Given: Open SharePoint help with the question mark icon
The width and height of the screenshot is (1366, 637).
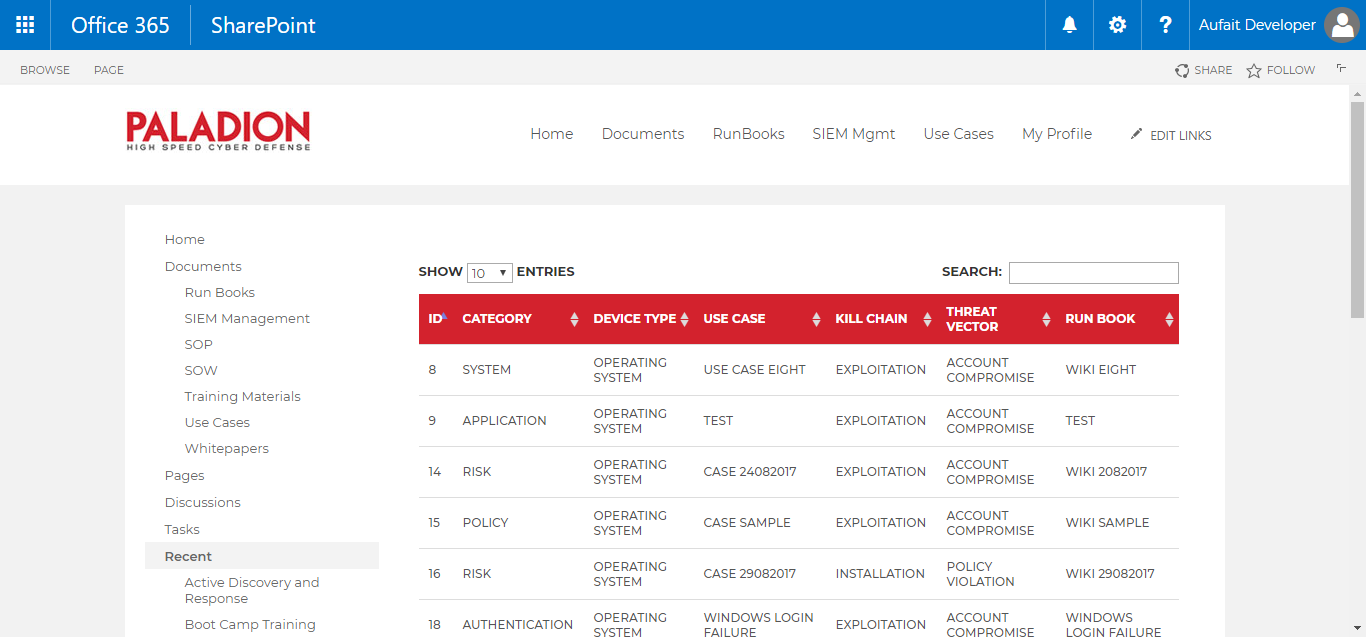Looking at the screenshot, I should pos(1165,24).
